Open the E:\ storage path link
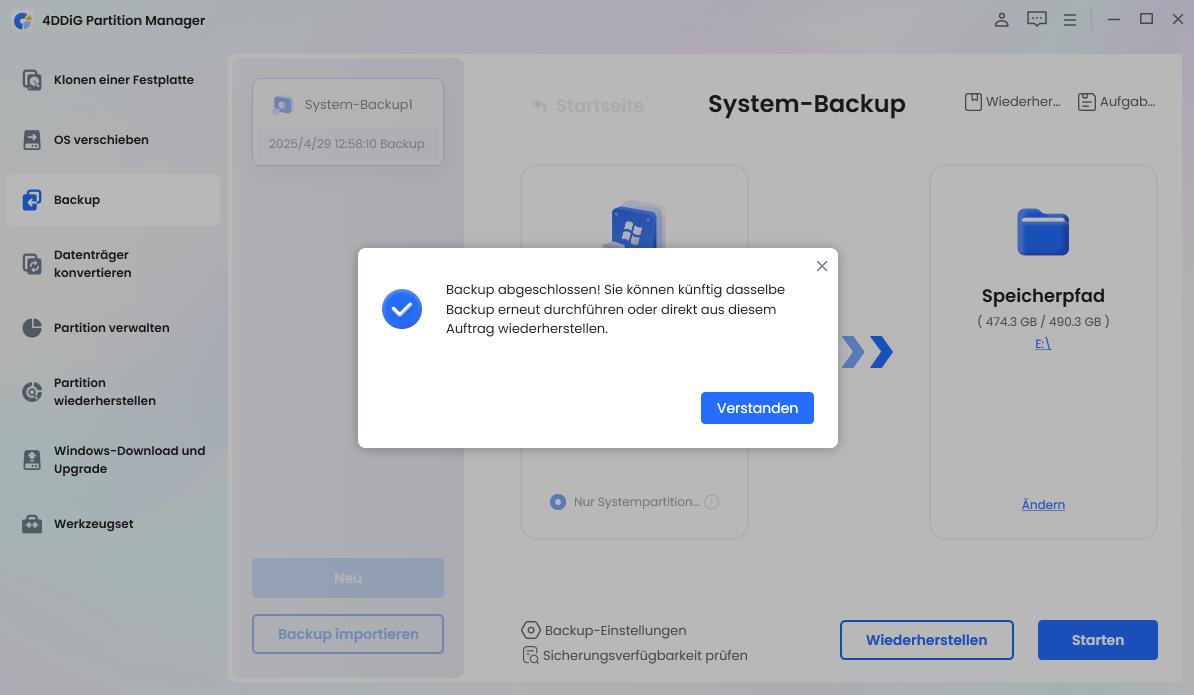The image size is (1194, 695). 1043,344
